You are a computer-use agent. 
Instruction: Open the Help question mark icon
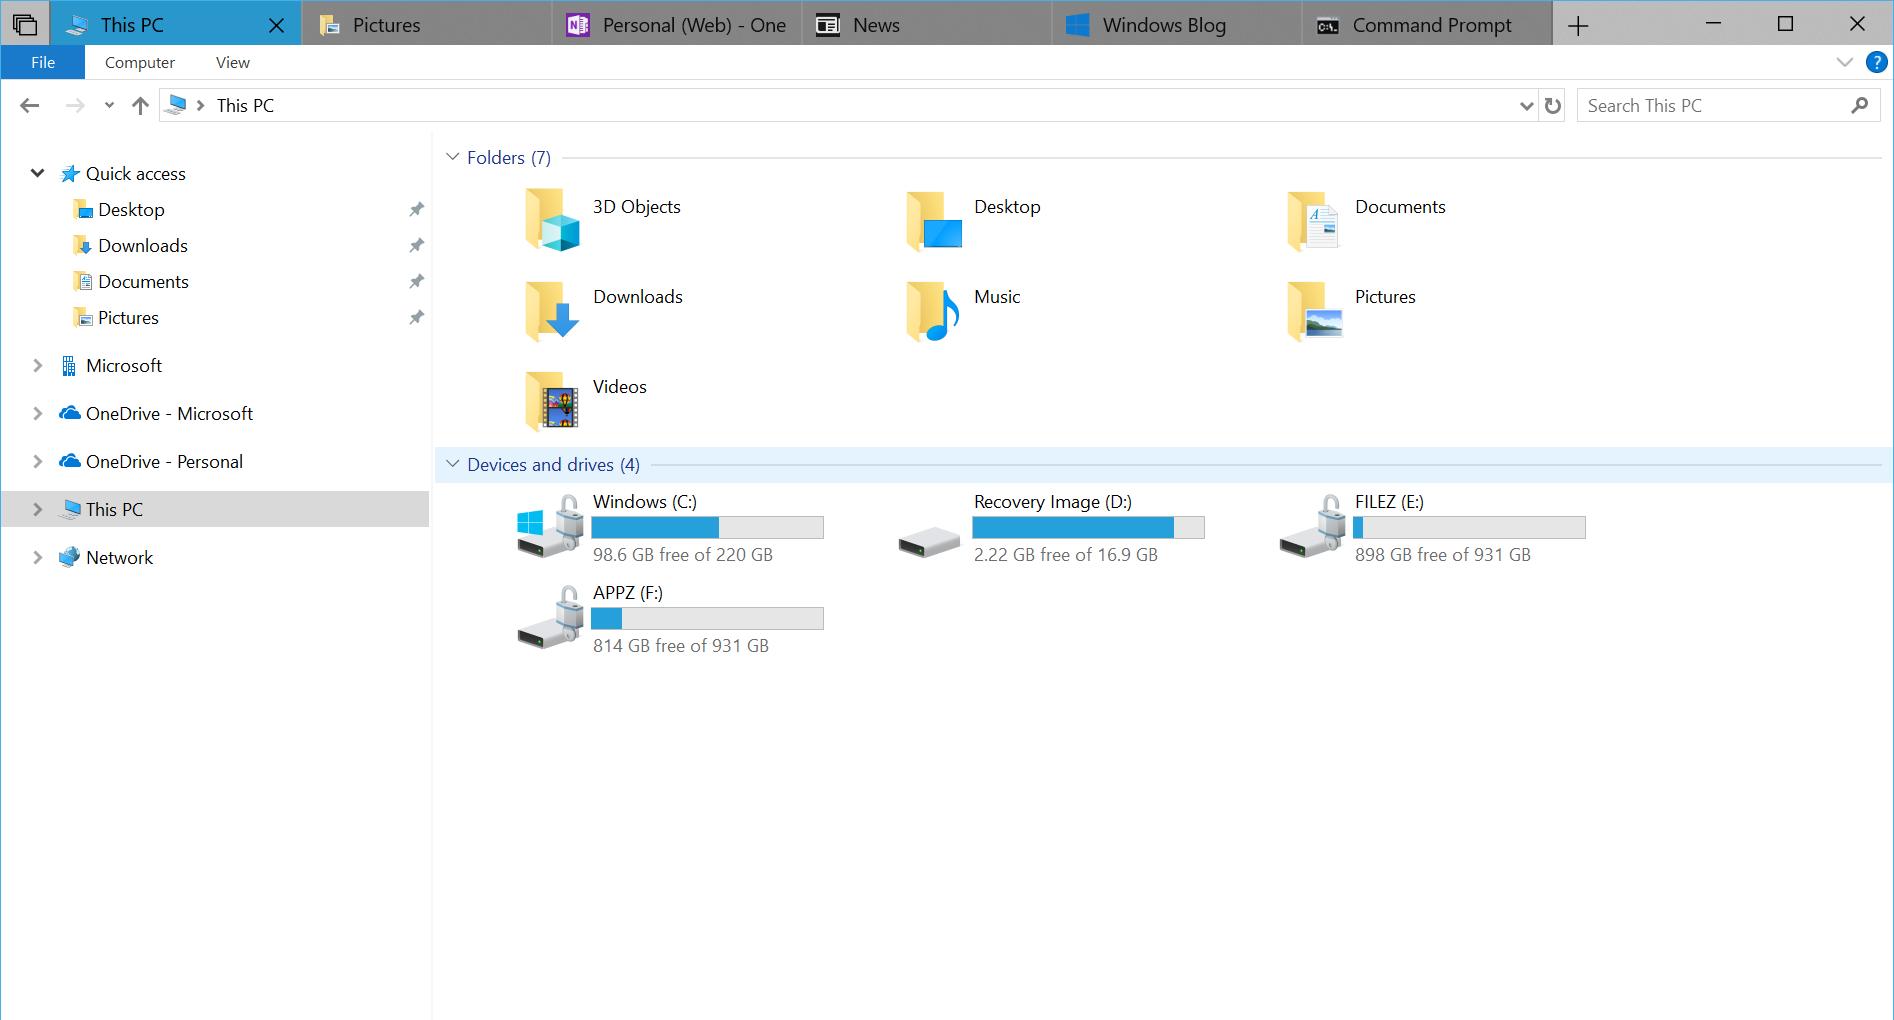point(1877,62)
